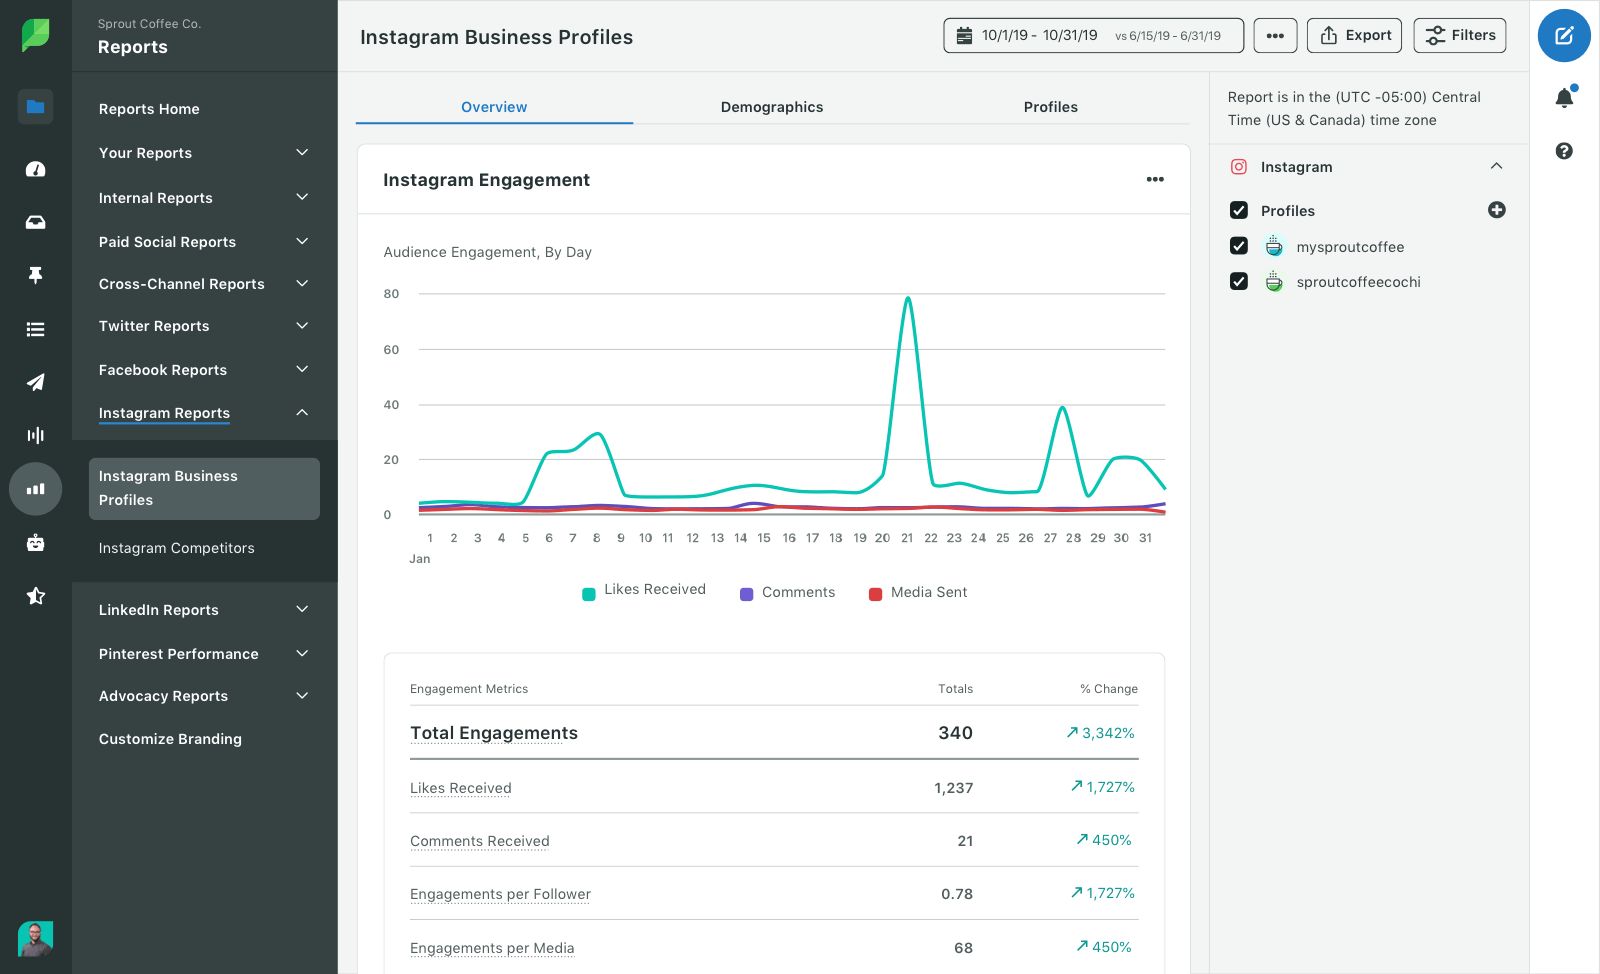Click the Sprout Social leaf logo
This screenshot has height=974, width=1600.
pos(36,35)
